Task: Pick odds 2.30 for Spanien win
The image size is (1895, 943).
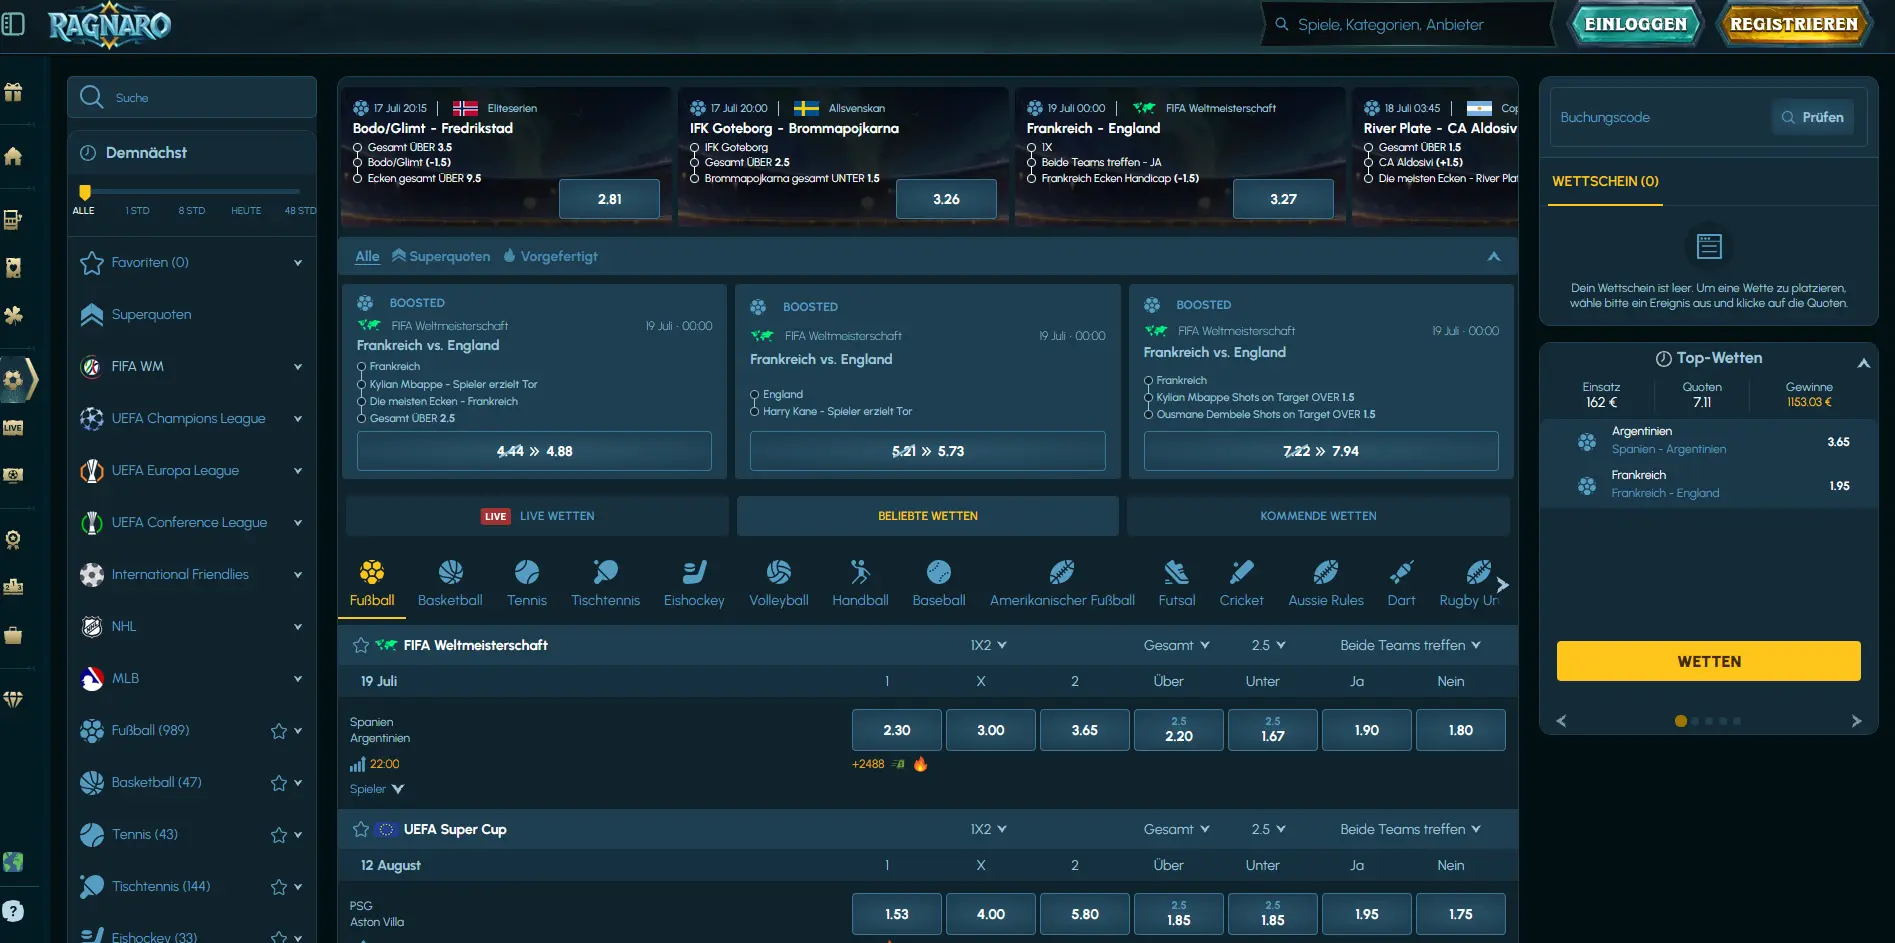Action: pyautogui.click(x=897, y=730)
